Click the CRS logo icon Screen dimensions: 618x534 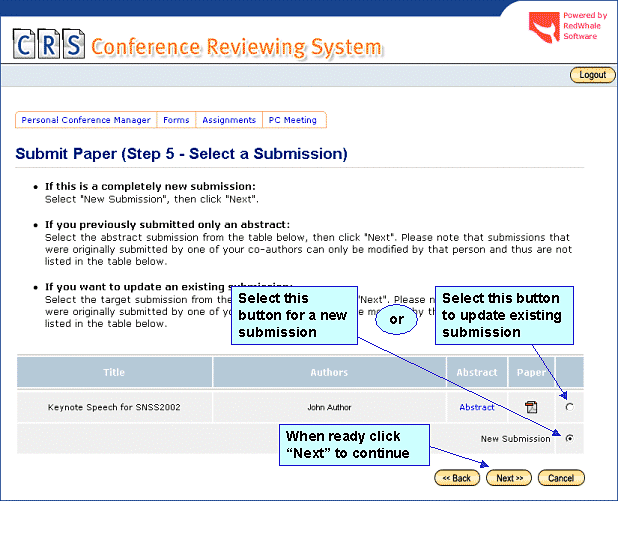[48, 46]
